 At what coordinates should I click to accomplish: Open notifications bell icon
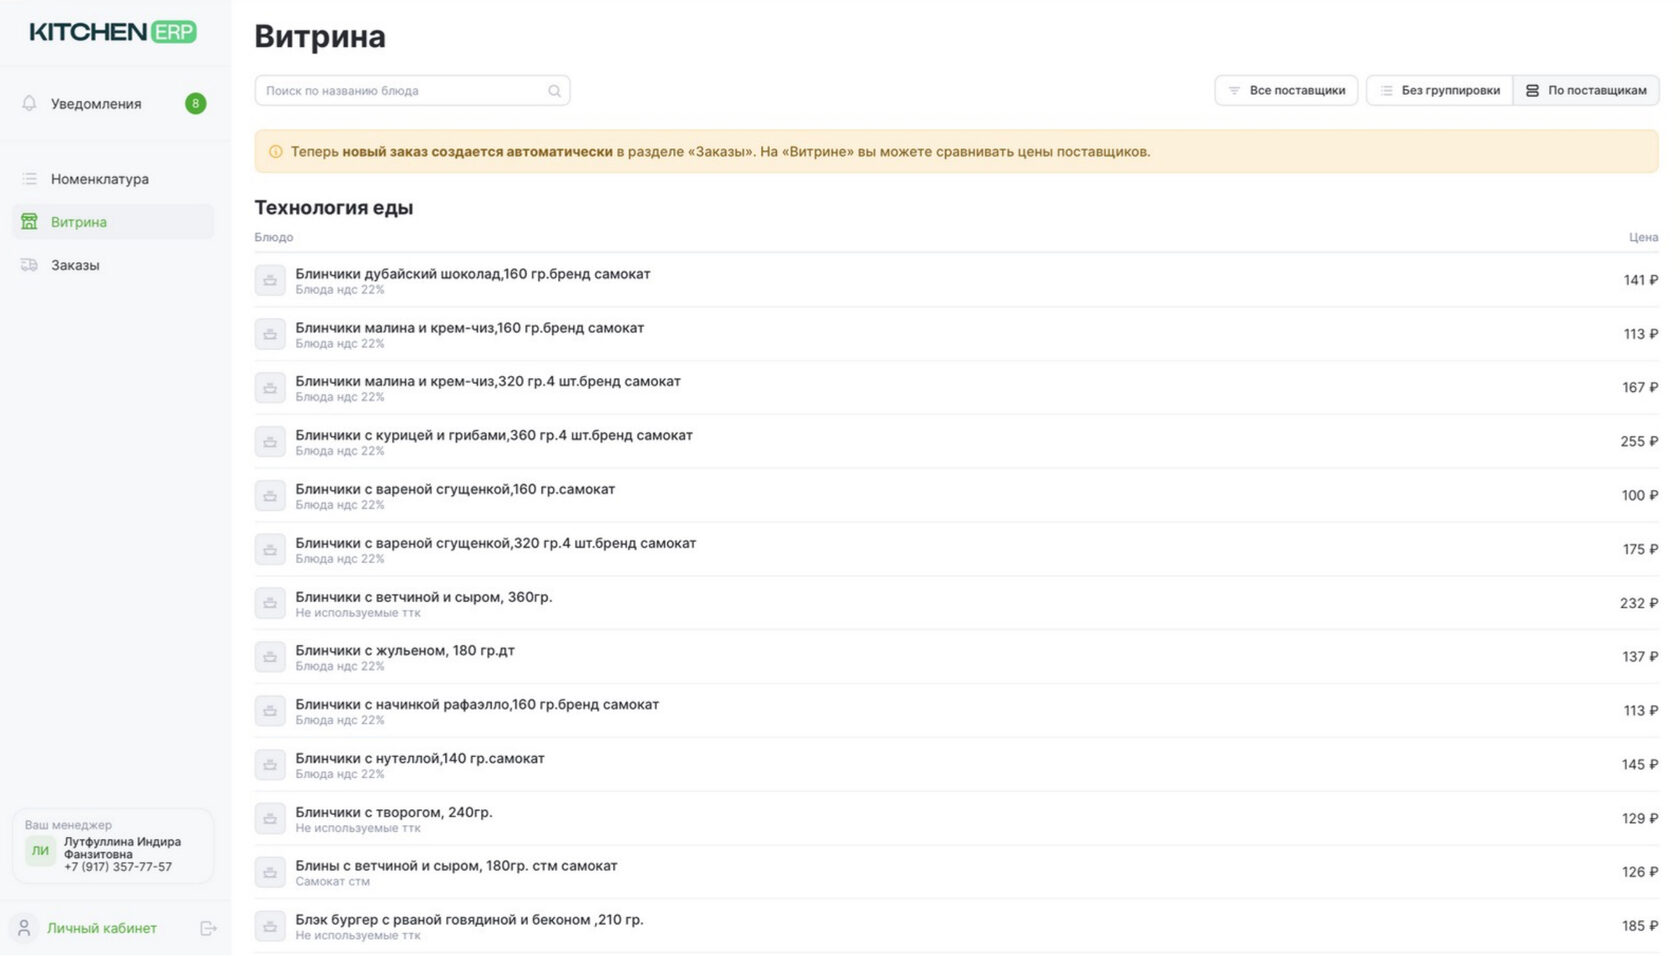pyautogui.click(x=29, y=103)
